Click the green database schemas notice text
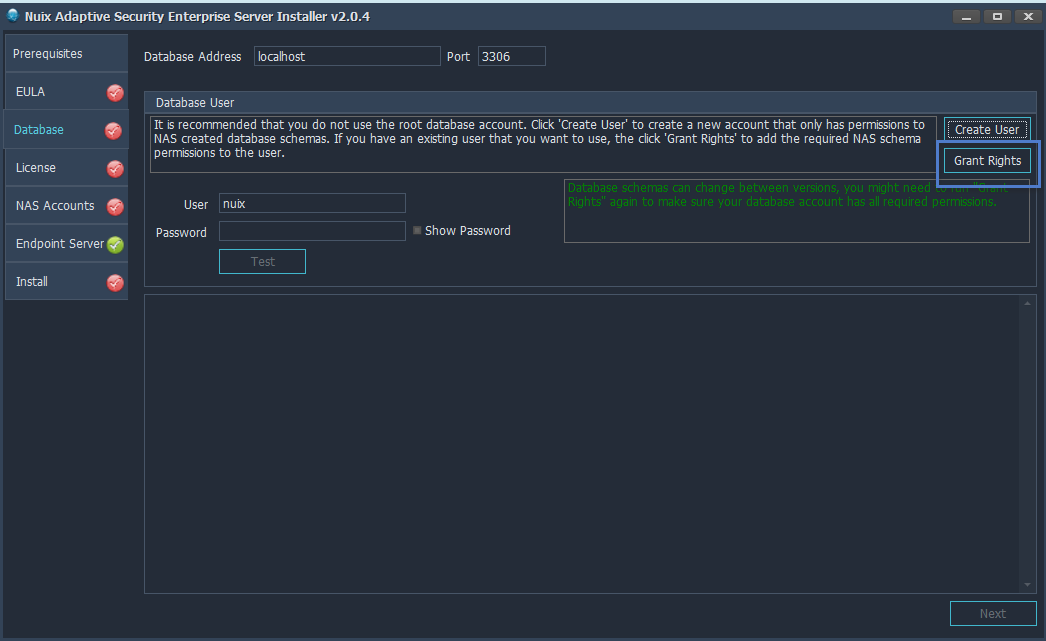The image size is (1046, 641). 788,195
